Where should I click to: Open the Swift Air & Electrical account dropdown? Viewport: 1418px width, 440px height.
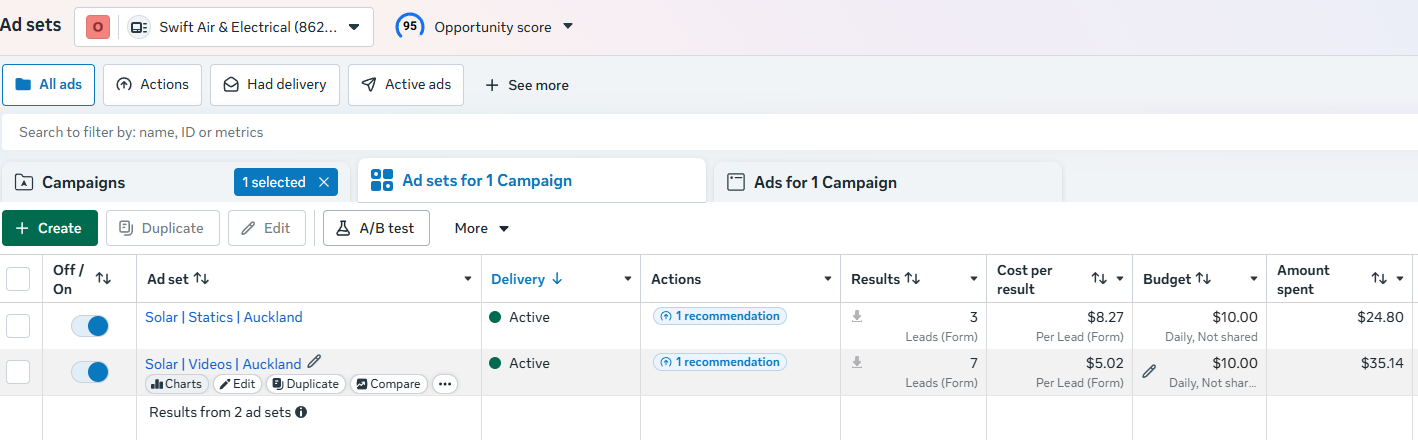click(x=224, y=27)
